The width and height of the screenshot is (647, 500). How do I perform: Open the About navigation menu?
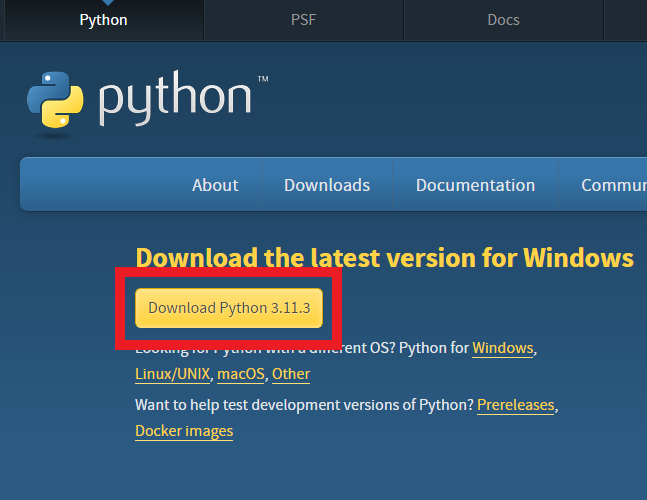(x=215, y=185)
